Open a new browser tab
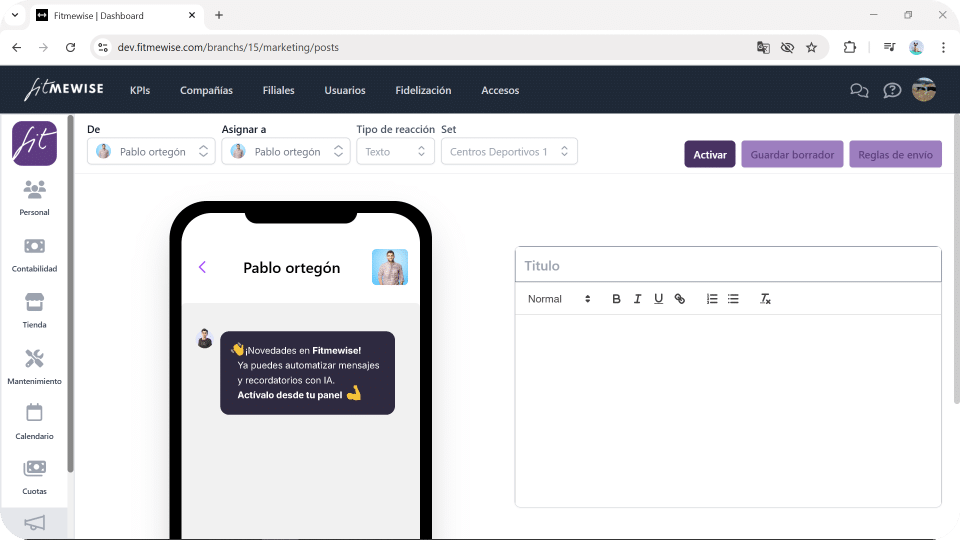960x540 pixels. point(219,15)
